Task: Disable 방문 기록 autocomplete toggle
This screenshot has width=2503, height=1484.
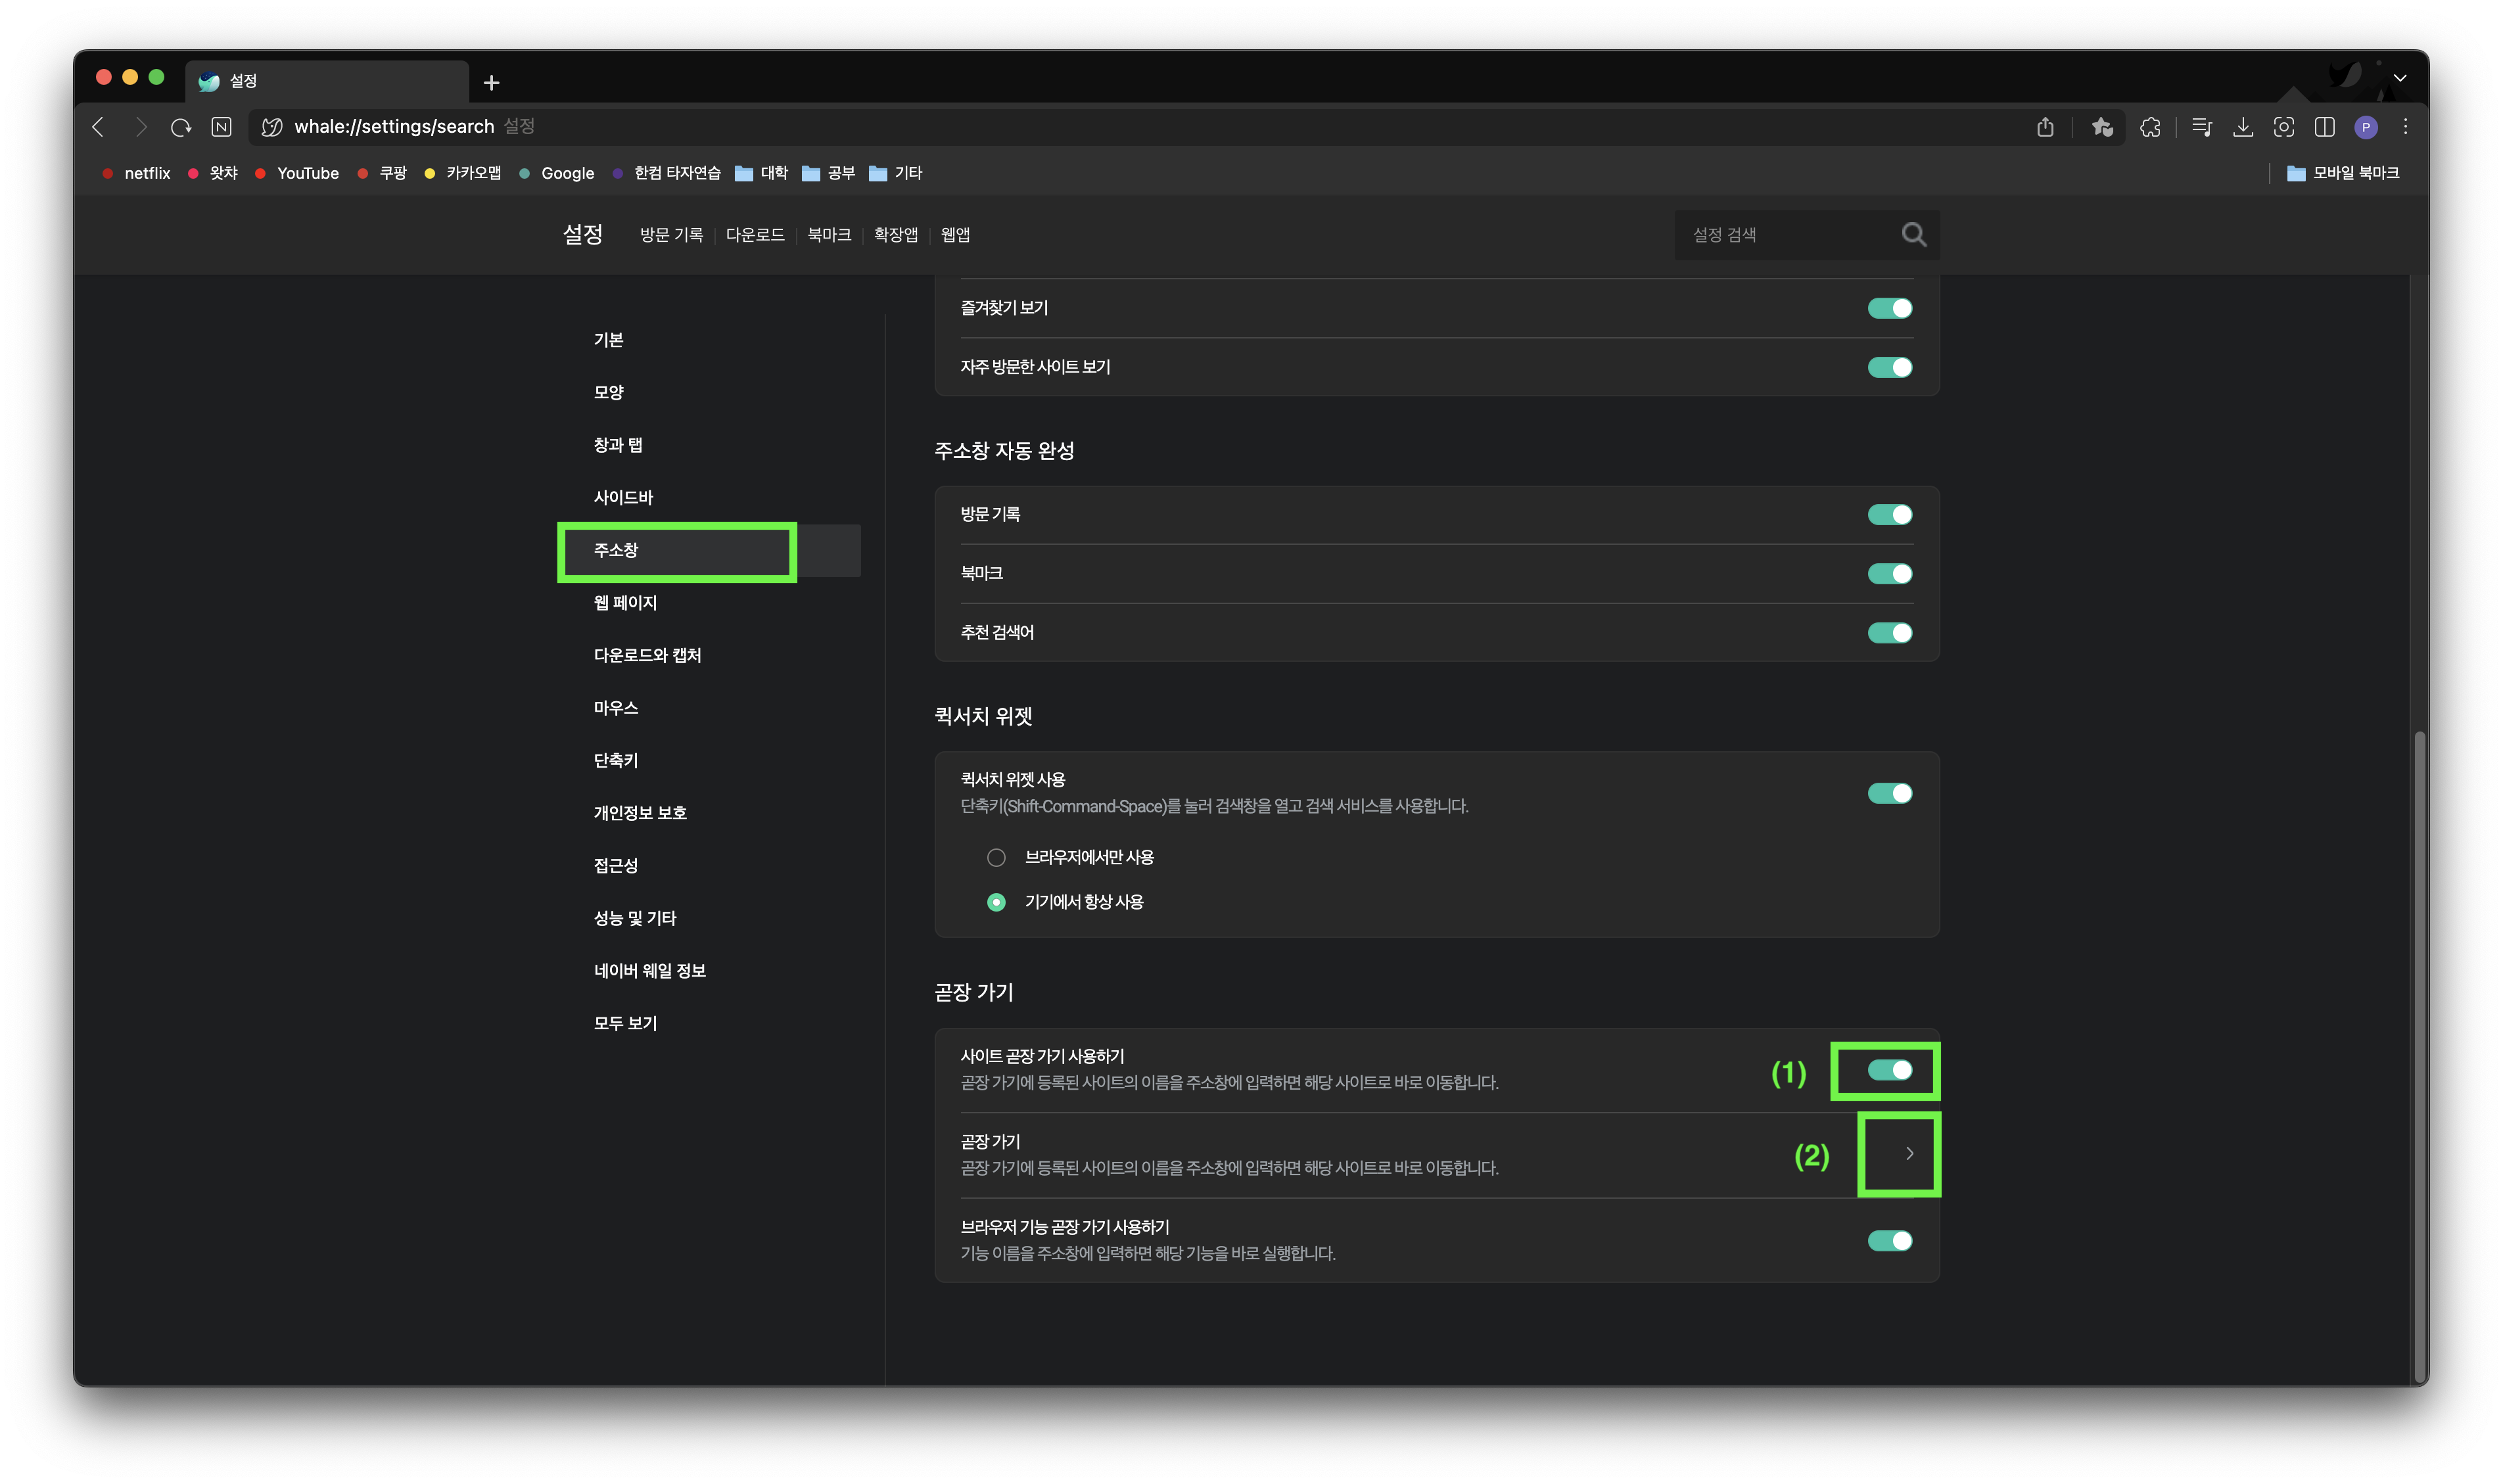Action: pos(1889,514)
